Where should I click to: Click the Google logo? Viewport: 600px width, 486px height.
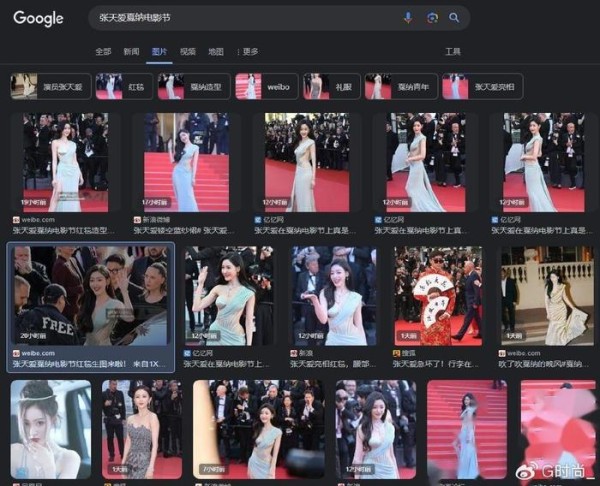pos(38,18)
